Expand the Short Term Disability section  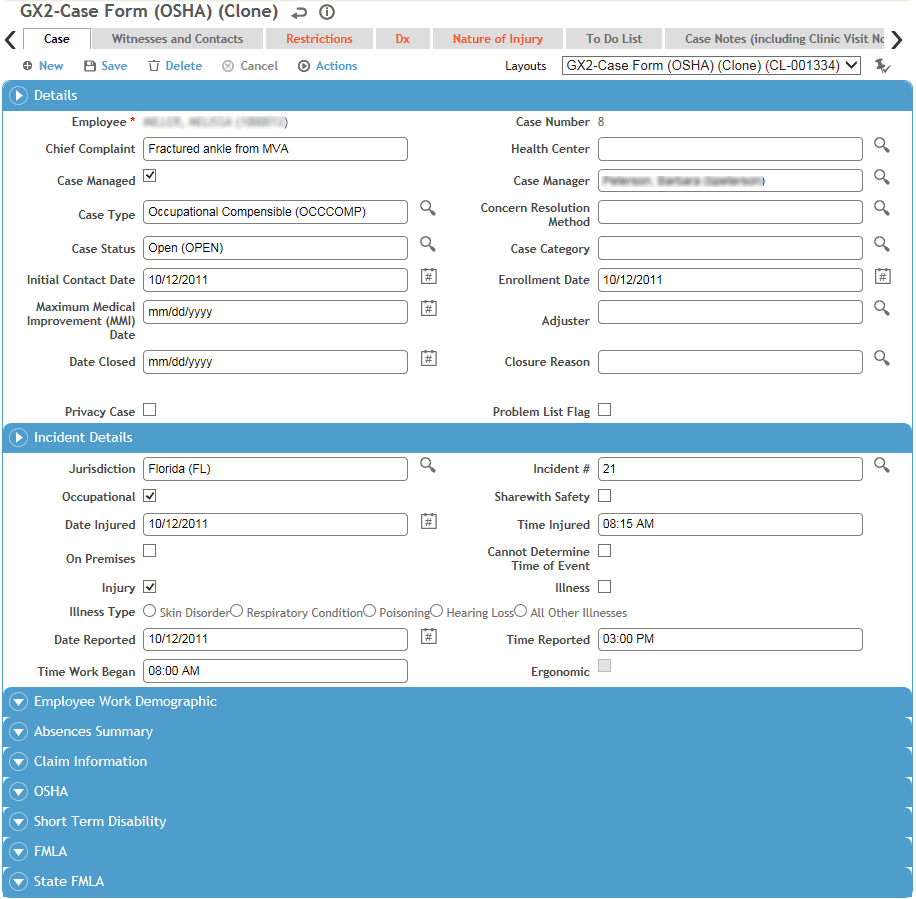tap(18, 822)
